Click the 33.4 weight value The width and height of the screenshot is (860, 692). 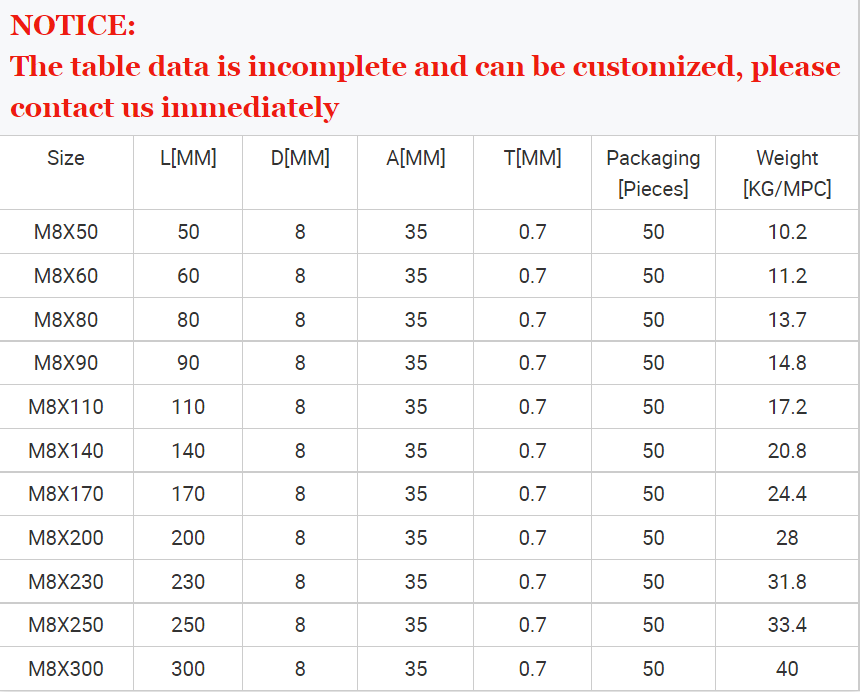tap(787, 625)
